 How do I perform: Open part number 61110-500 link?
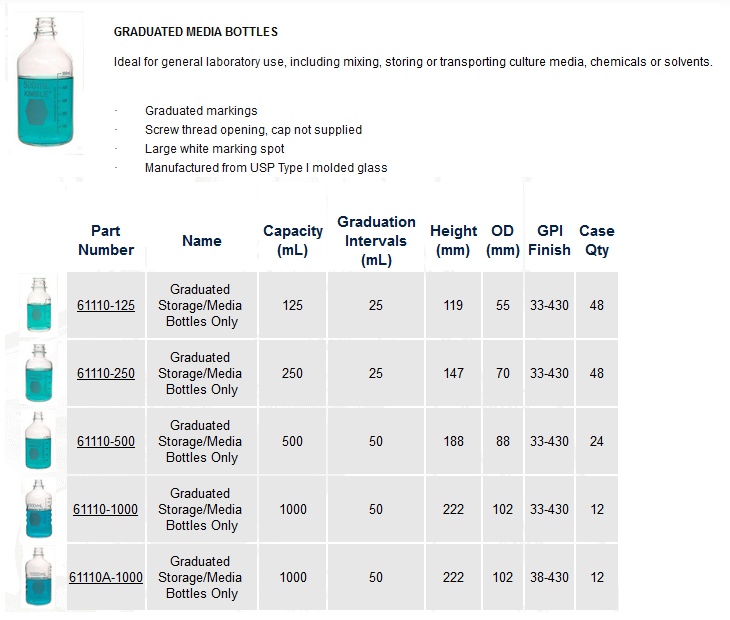(106, 441)
